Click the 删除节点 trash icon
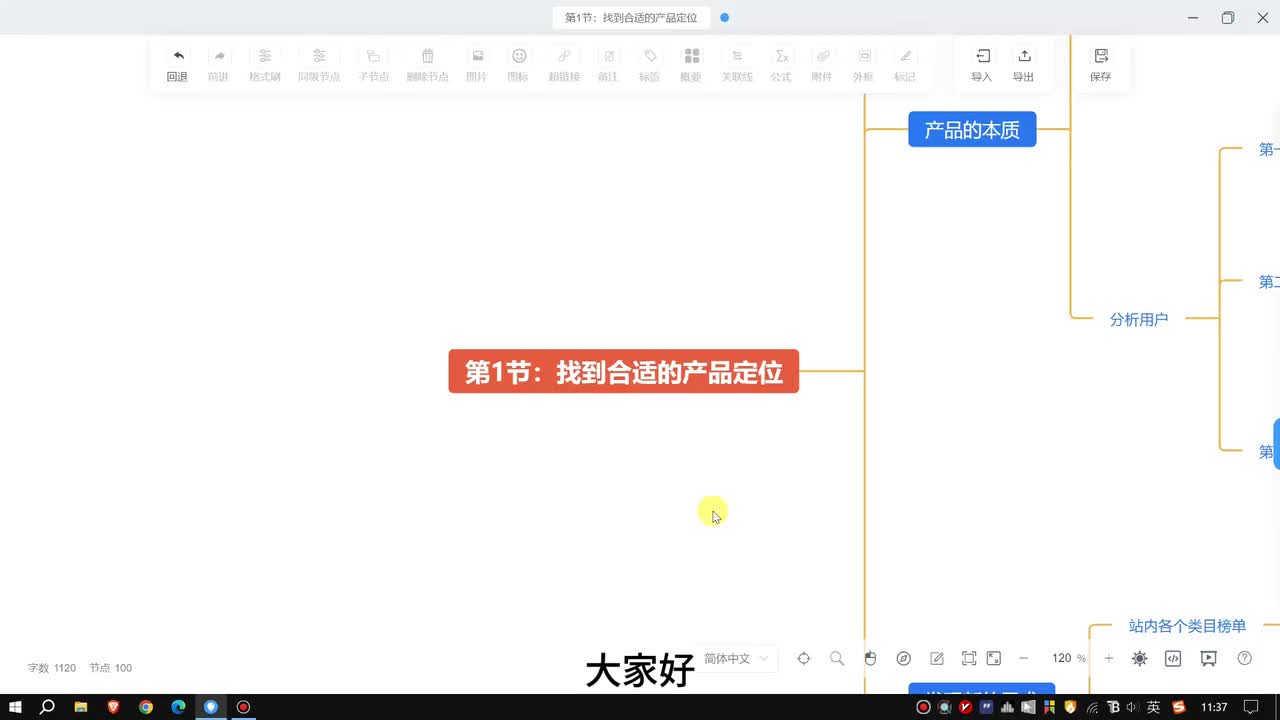The image size is (1280, 720). coord(428,56)
